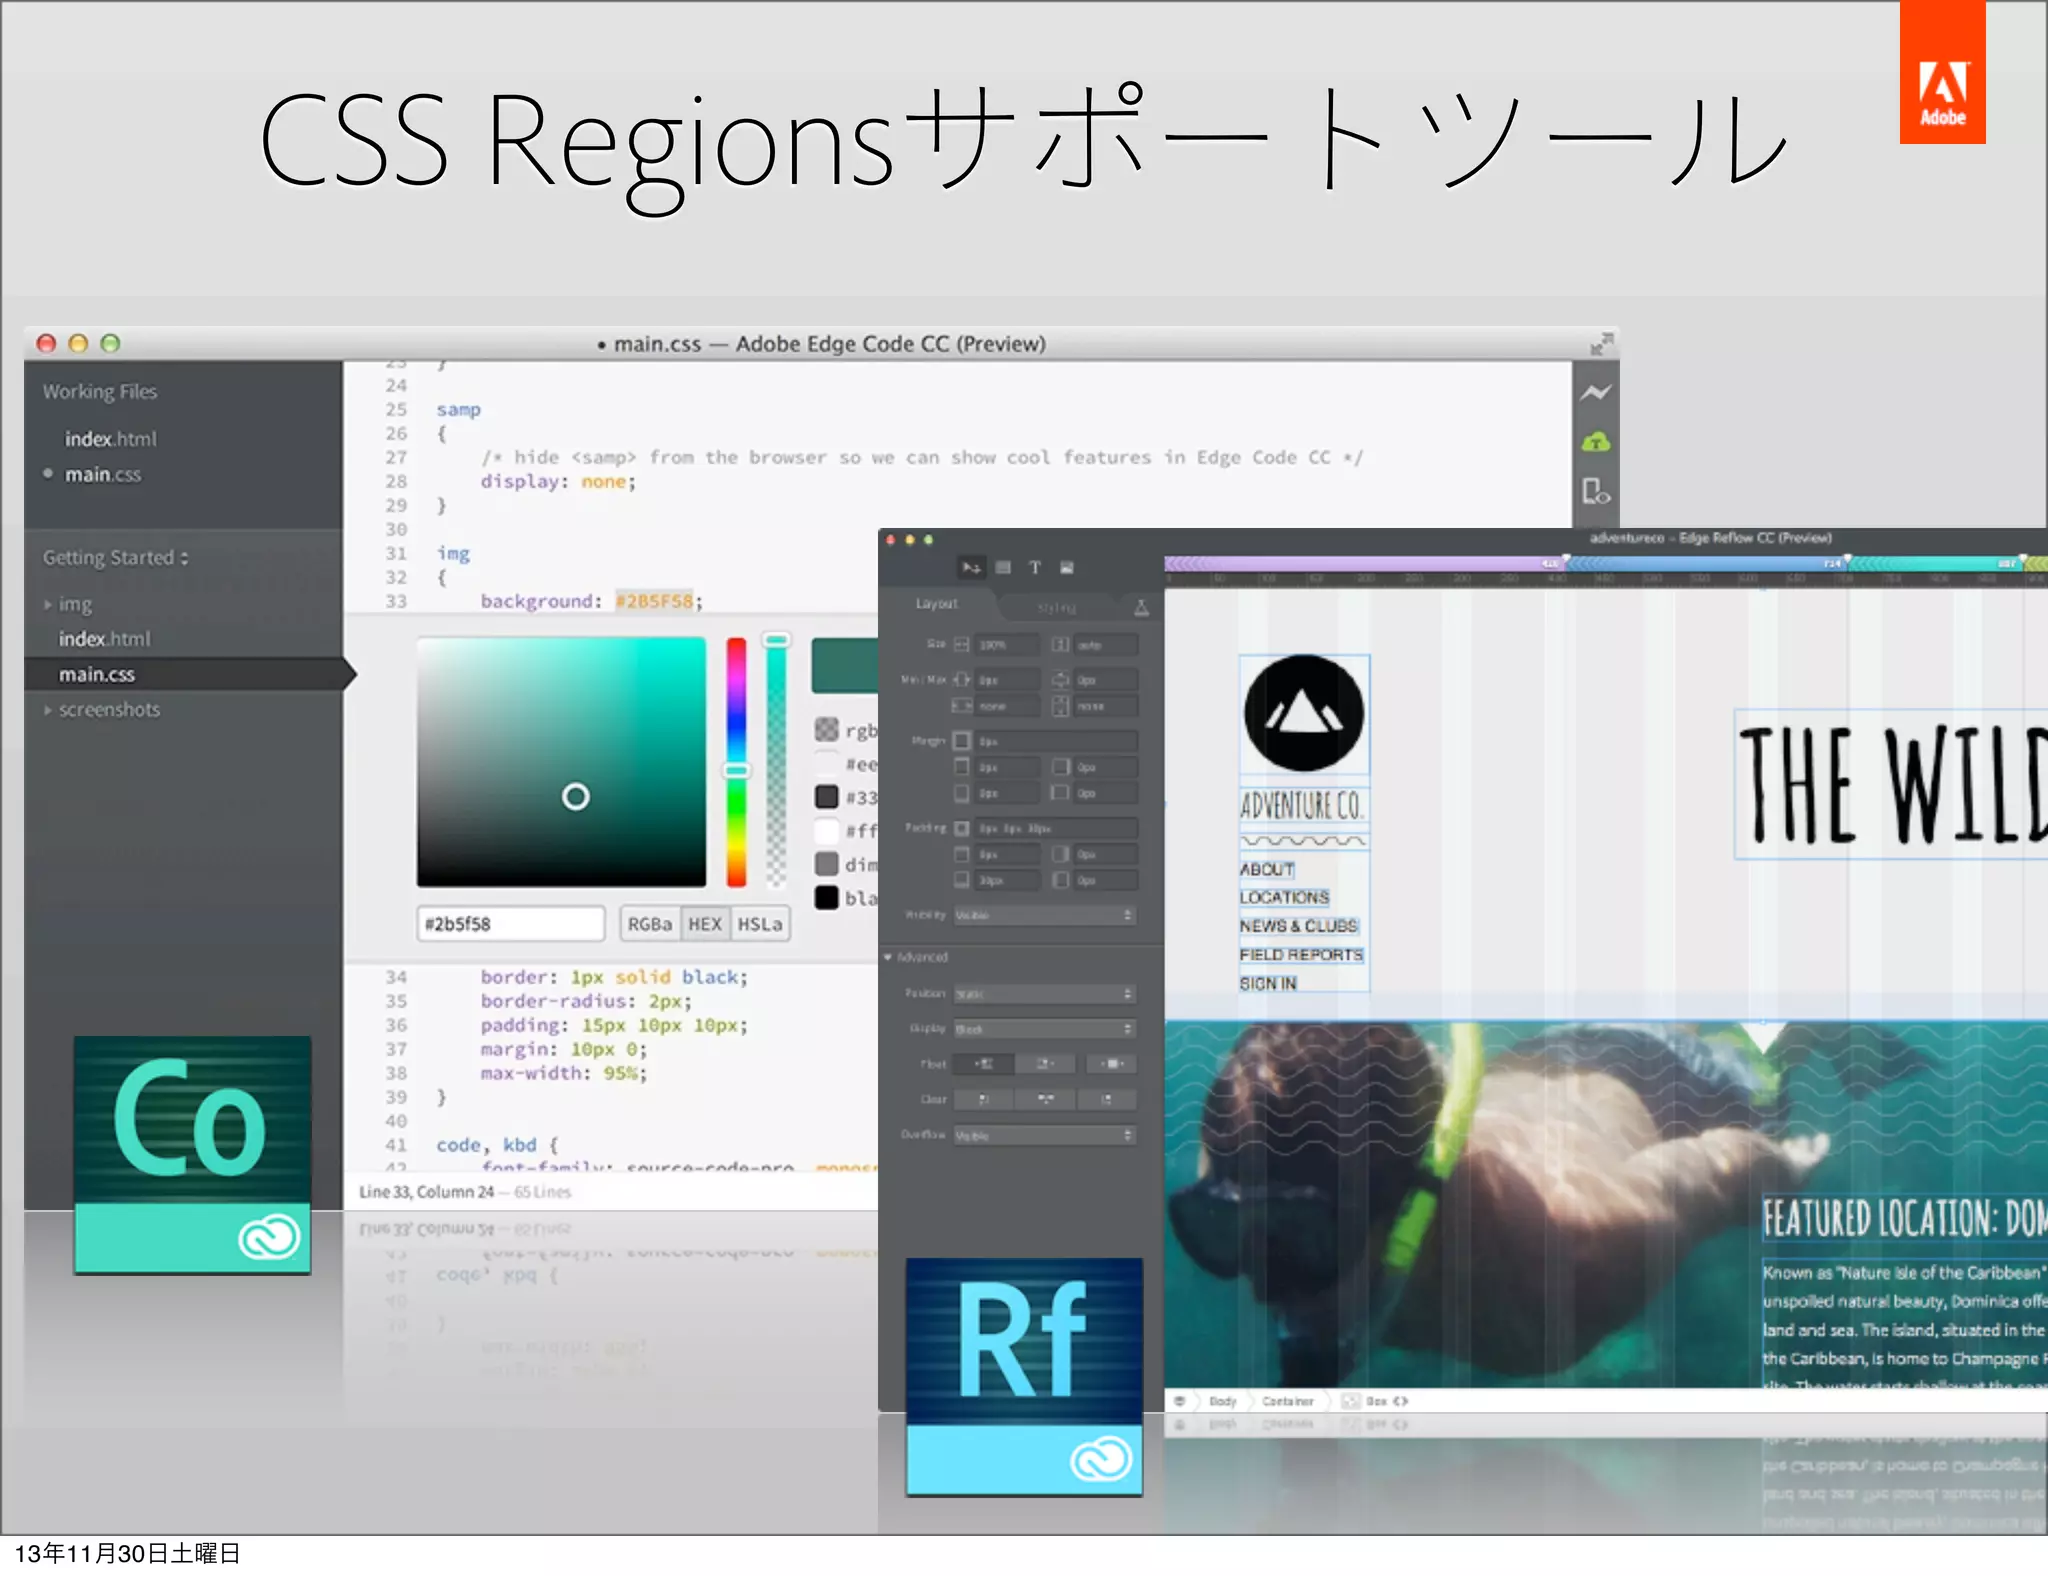Set Float to left
The image size is (2048, 1576).
[984, 1064]
